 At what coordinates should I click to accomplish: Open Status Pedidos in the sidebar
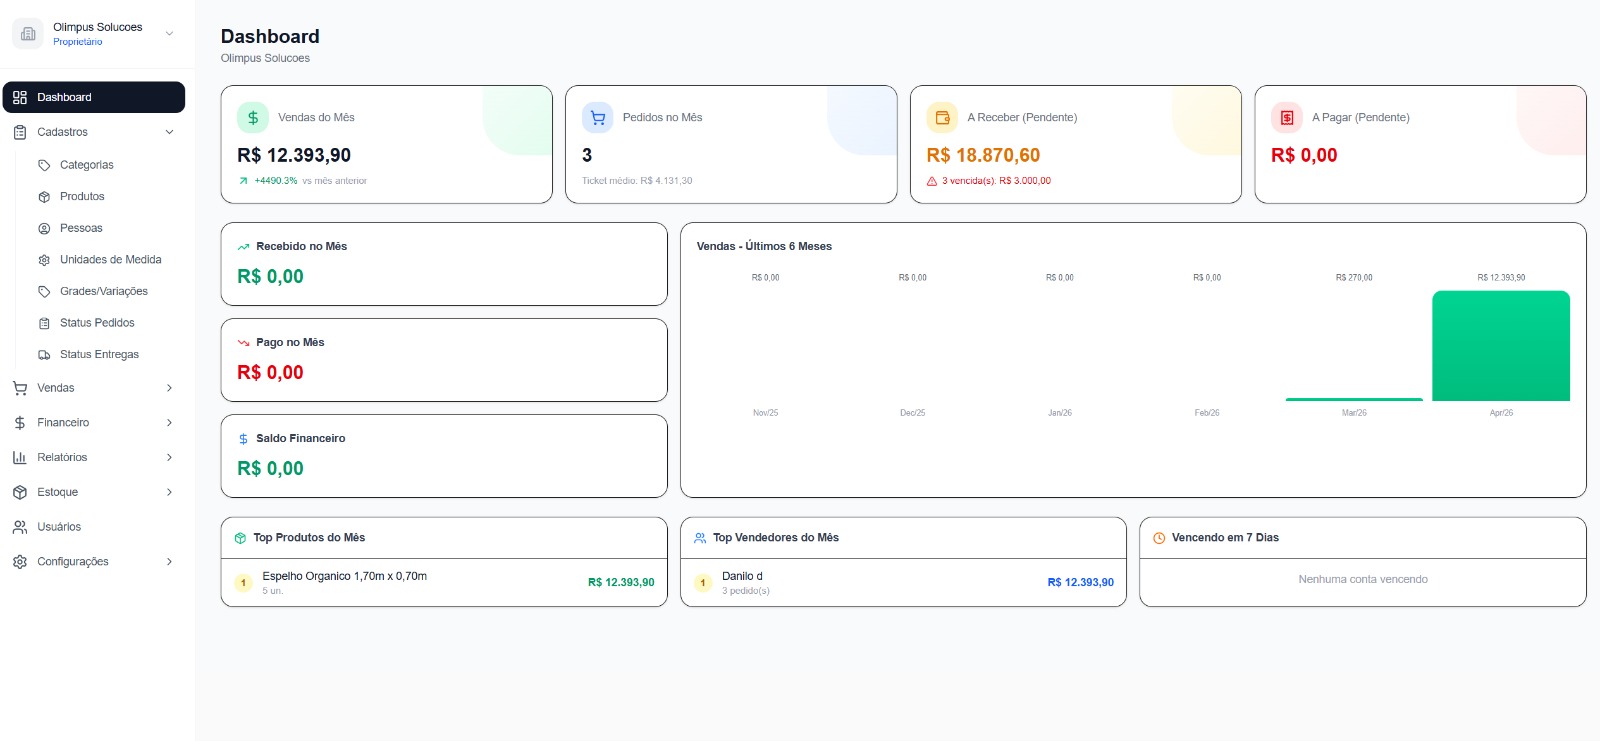[x=97, y=323]
